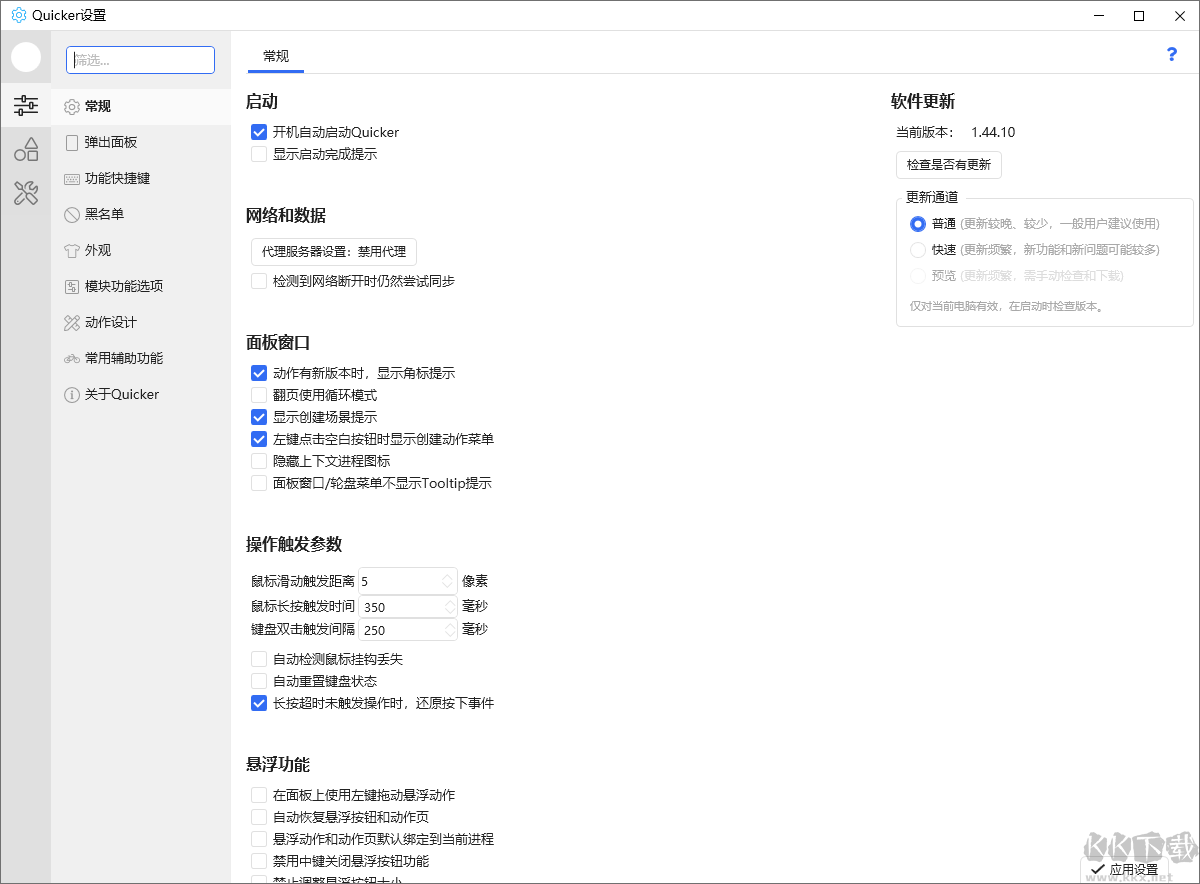Enable 隐藏上下文进程图标 checkbox
Image resolution: width=1200 pixels, height=884 pixels.
[259, 461]
